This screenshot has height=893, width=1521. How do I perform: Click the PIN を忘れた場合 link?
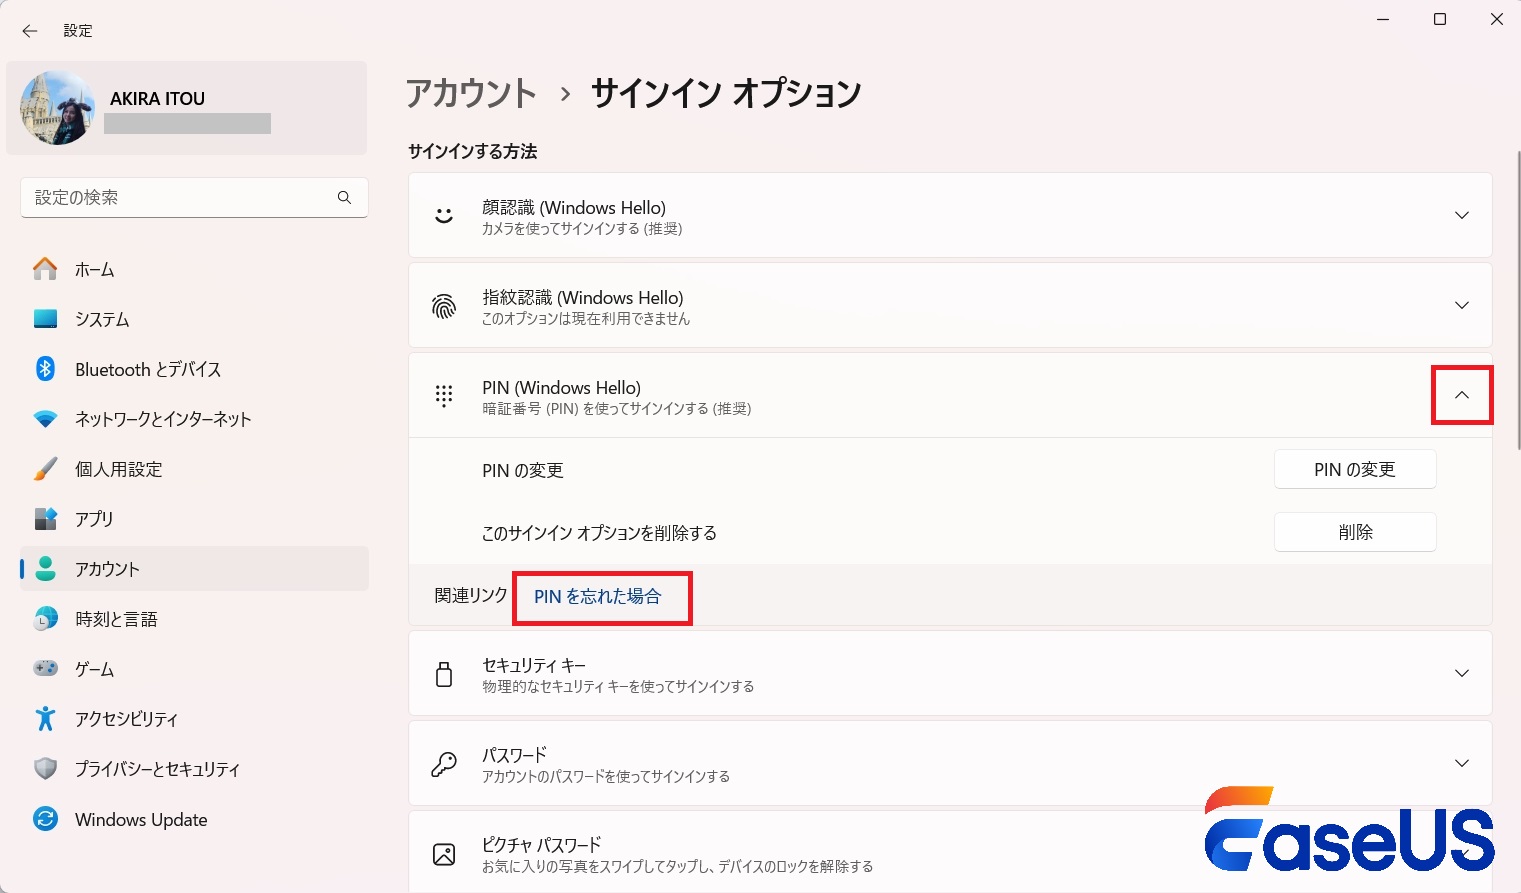pyautogui.click(x=602, y=596)
